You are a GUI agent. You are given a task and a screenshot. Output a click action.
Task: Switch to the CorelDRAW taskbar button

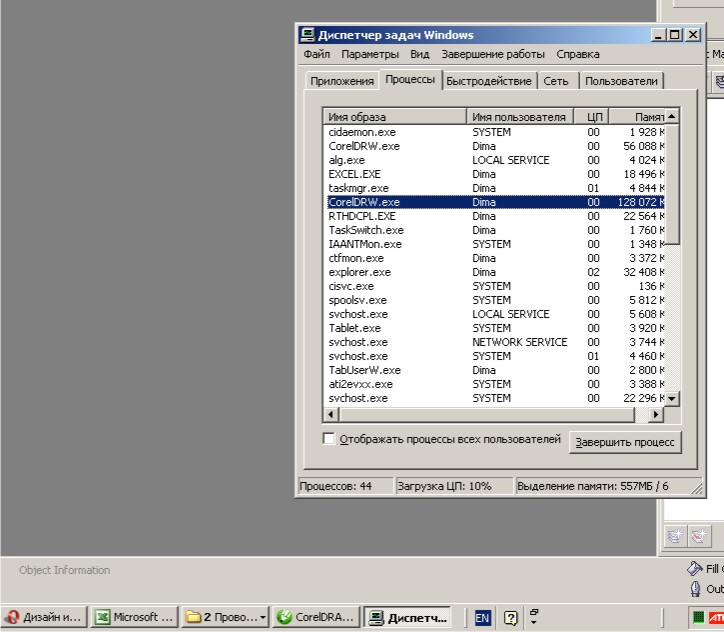(x=317, y=617)
